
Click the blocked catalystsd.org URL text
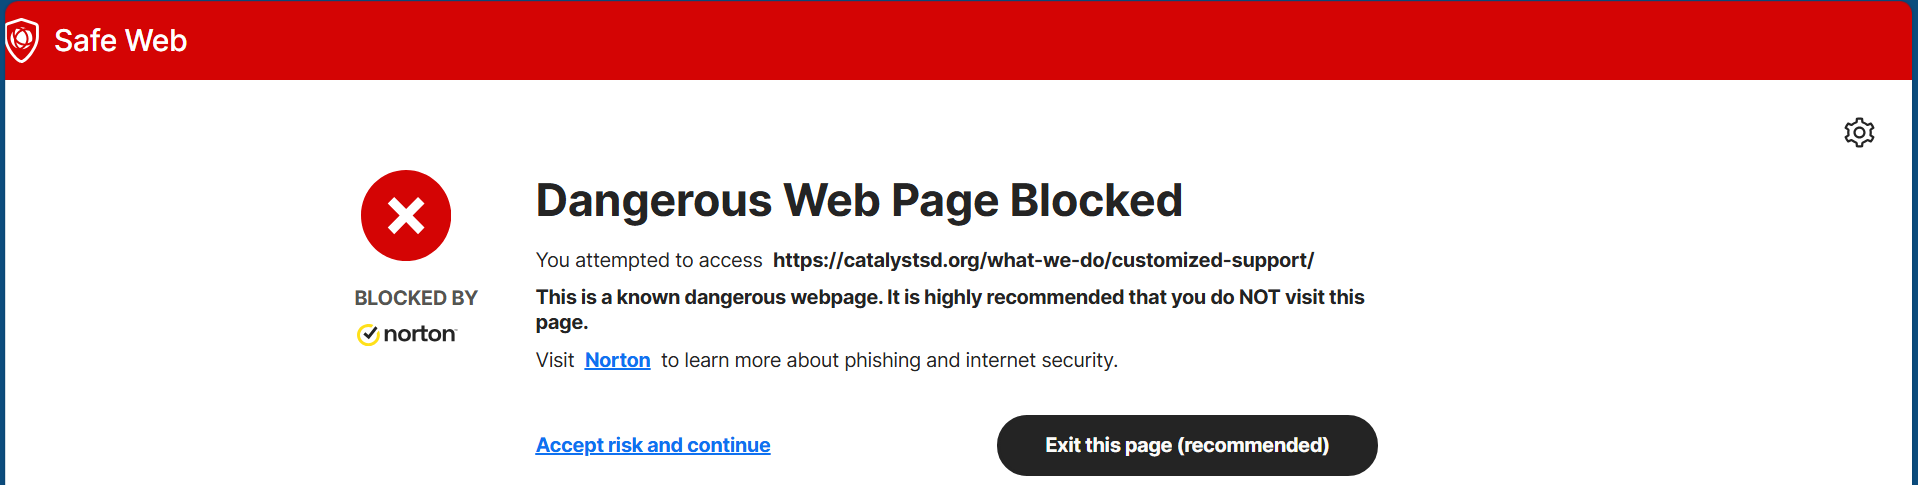1043,260
